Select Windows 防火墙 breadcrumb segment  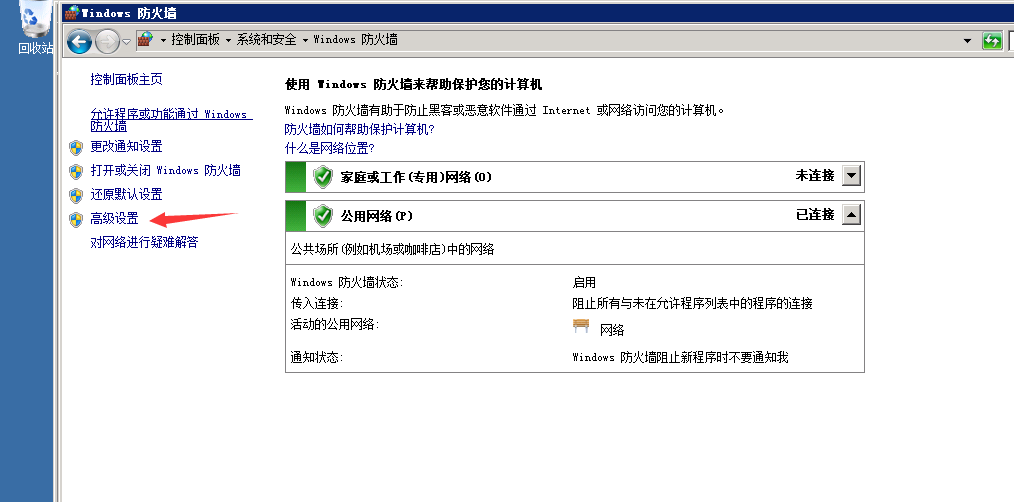[356, 39]
